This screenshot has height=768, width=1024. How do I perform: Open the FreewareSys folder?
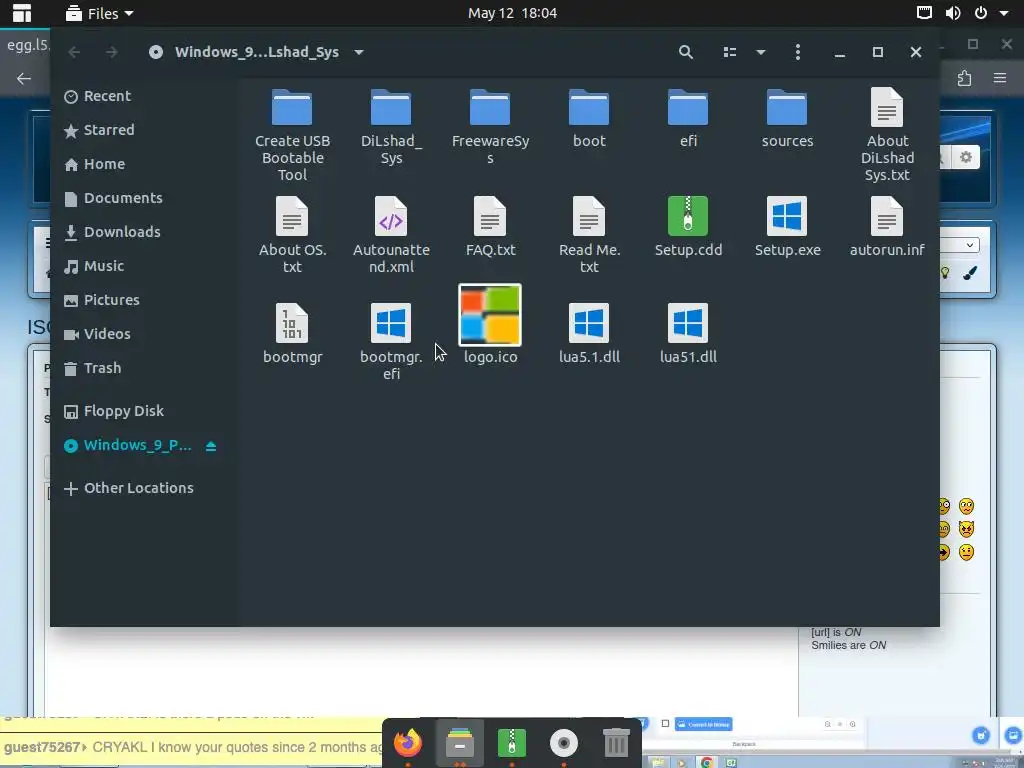tap(490, 126)
